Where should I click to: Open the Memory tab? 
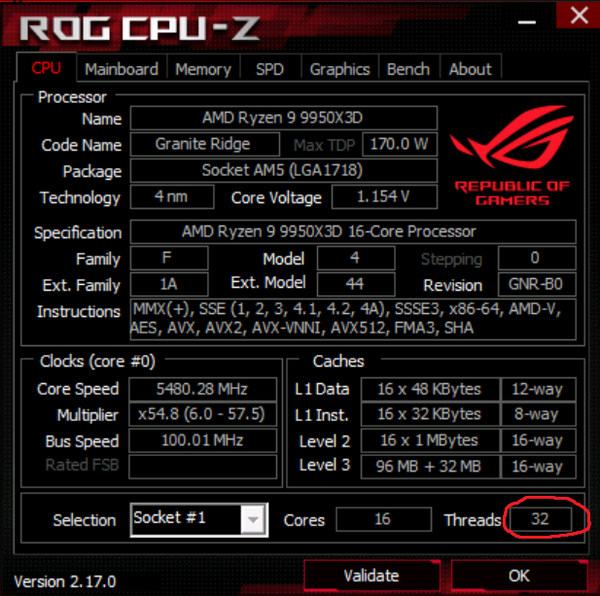(203, 69)
